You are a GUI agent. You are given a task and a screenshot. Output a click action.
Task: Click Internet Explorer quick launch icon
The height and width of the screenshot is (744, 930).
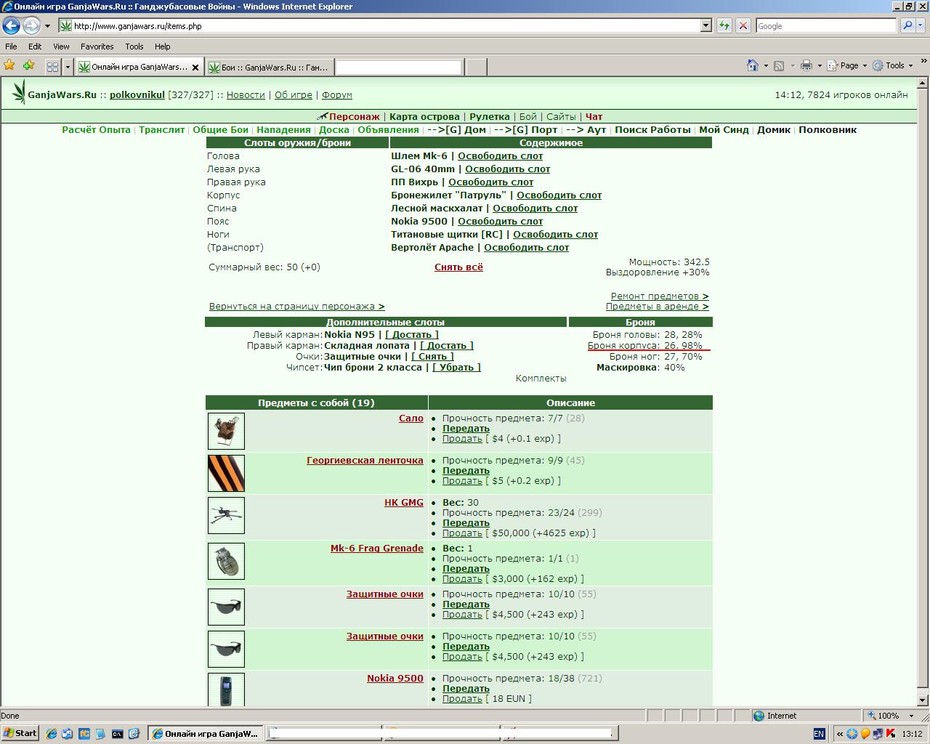52,734
